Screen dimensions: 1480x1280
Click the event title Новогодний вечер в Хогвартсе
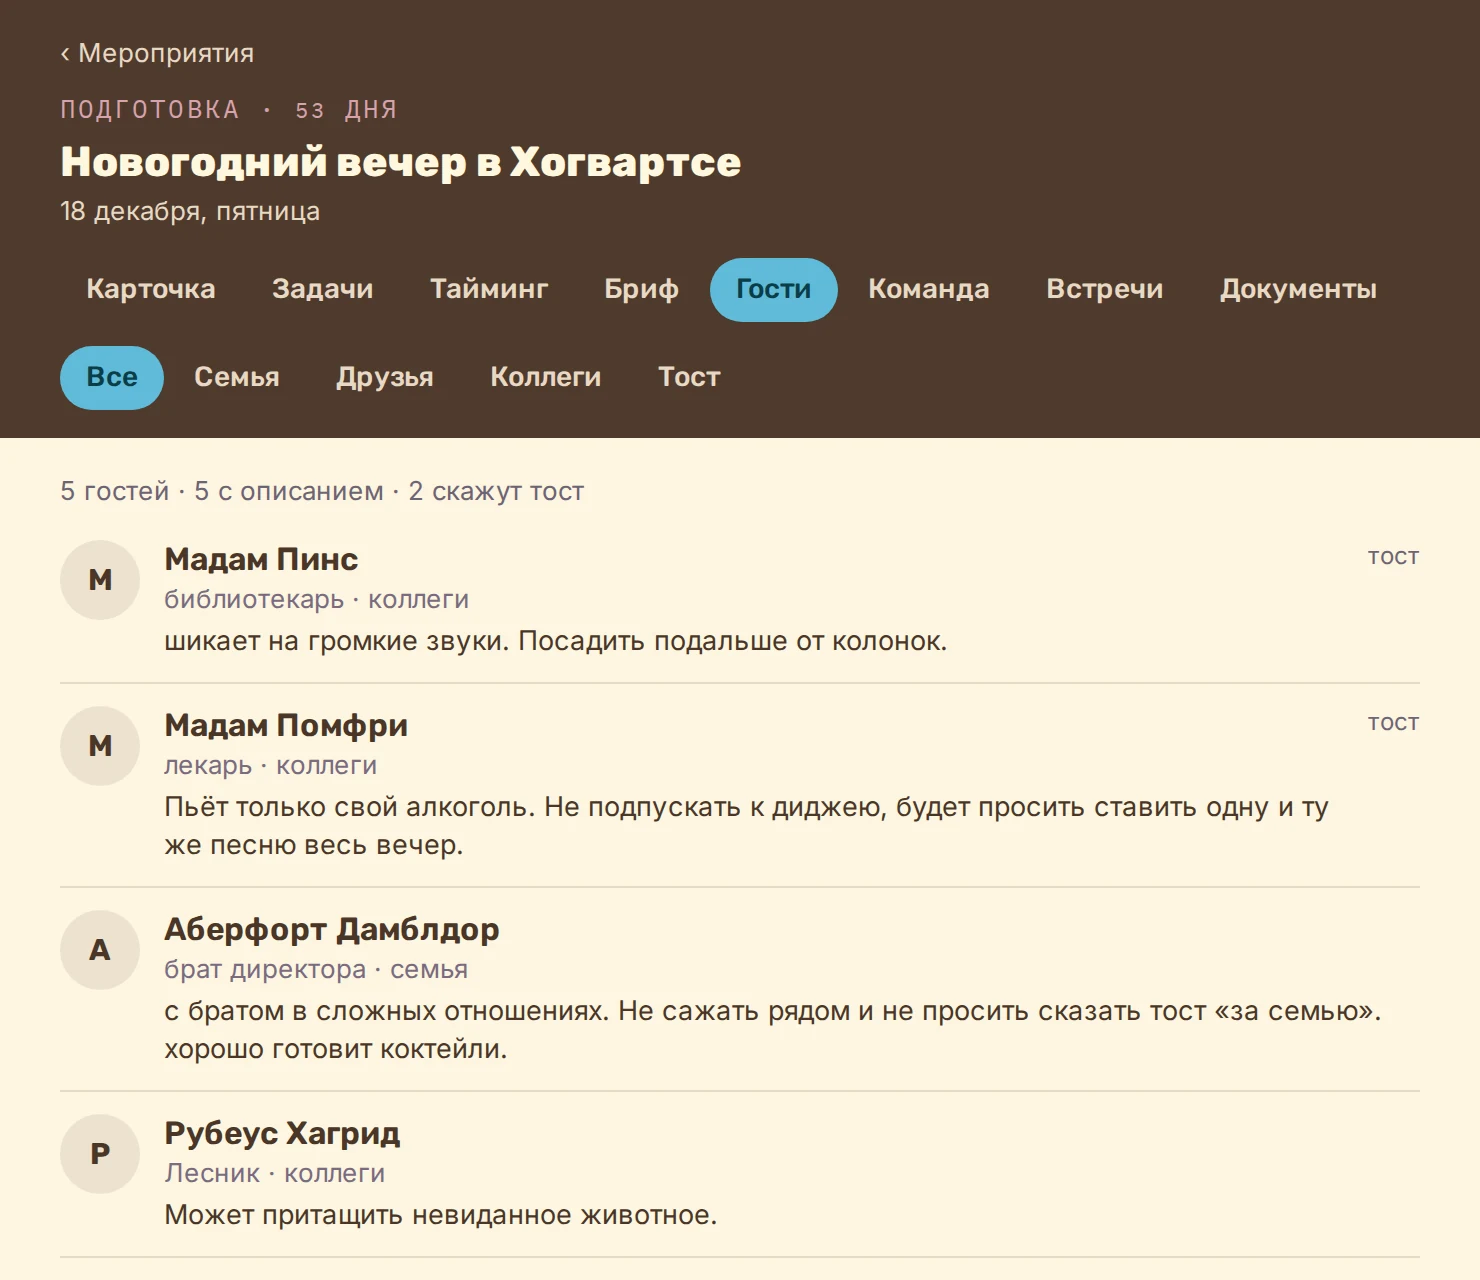[401, 162]
